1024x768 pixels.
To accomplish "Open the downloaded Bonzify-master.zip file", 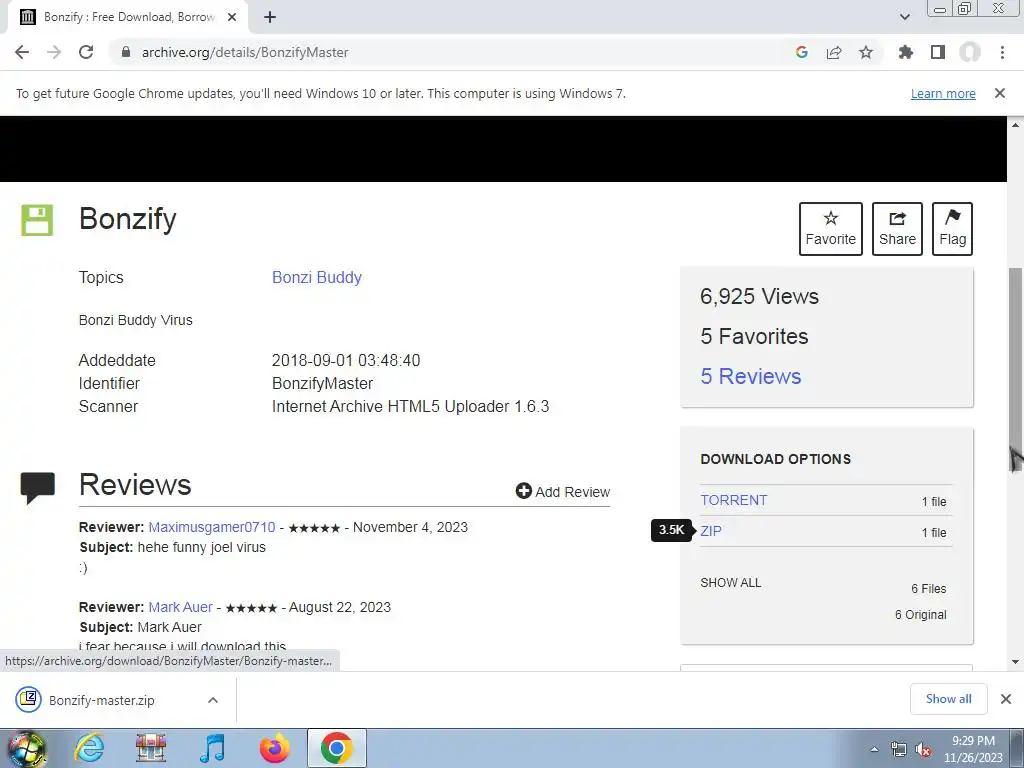I will (101, 700).
